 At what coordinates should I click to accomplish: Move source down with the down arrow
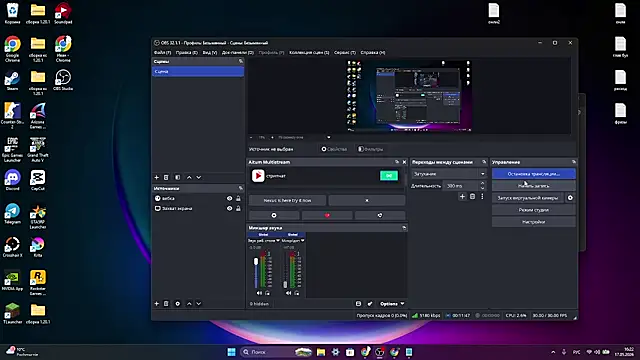tap(199, 304)
